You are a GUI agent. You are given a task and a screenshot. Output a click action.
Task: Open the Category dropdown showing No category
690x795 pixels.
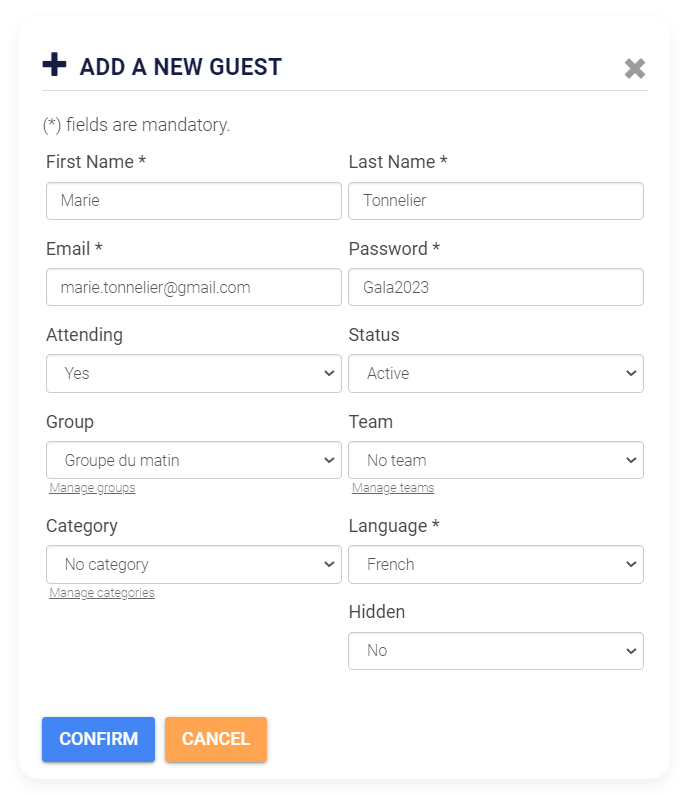[194, 564]
